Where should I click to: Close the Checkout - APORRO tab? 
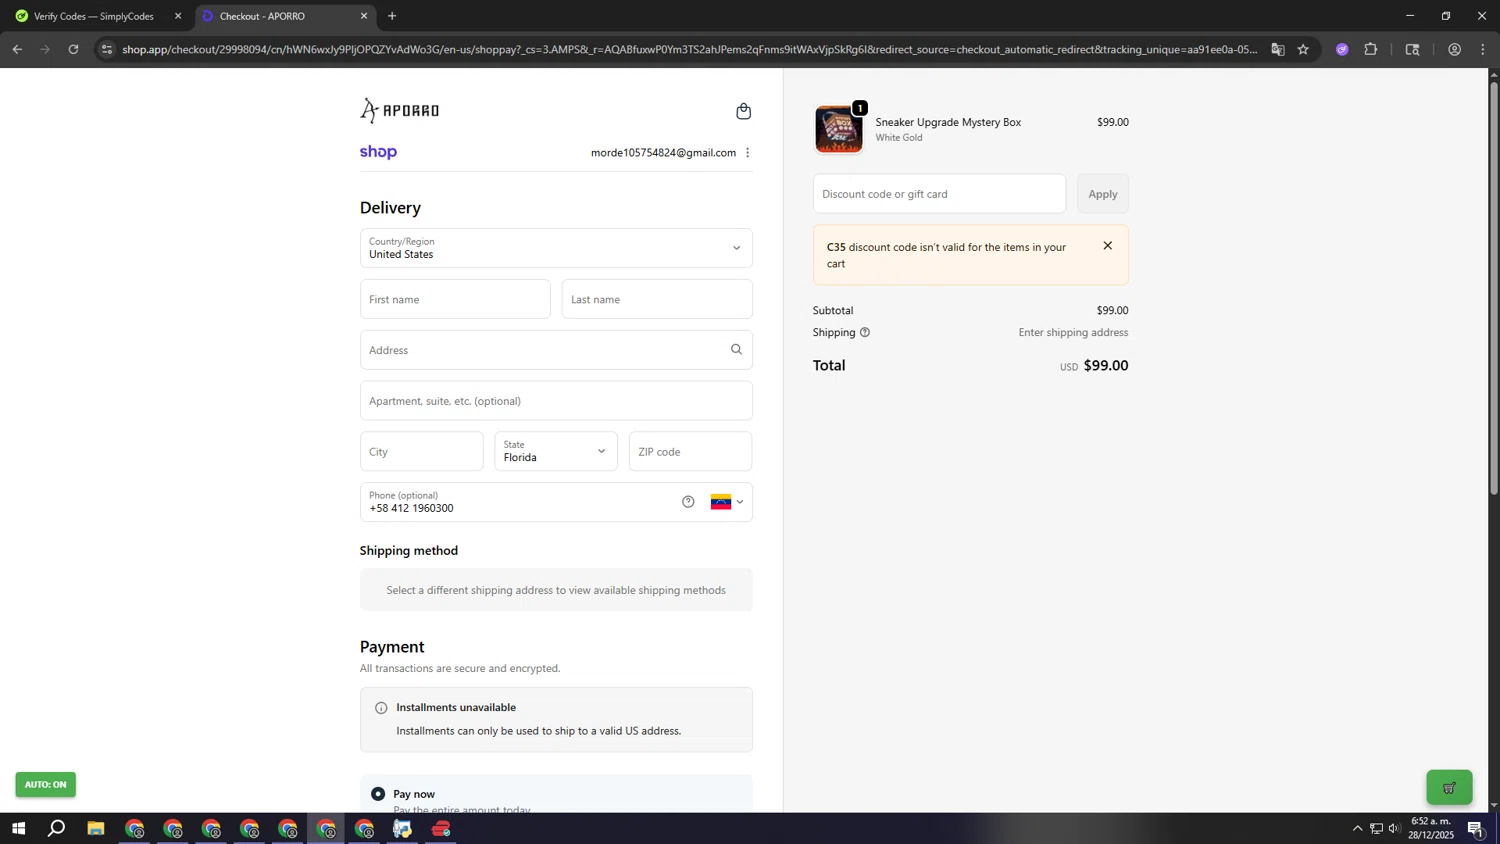point(364,16)
